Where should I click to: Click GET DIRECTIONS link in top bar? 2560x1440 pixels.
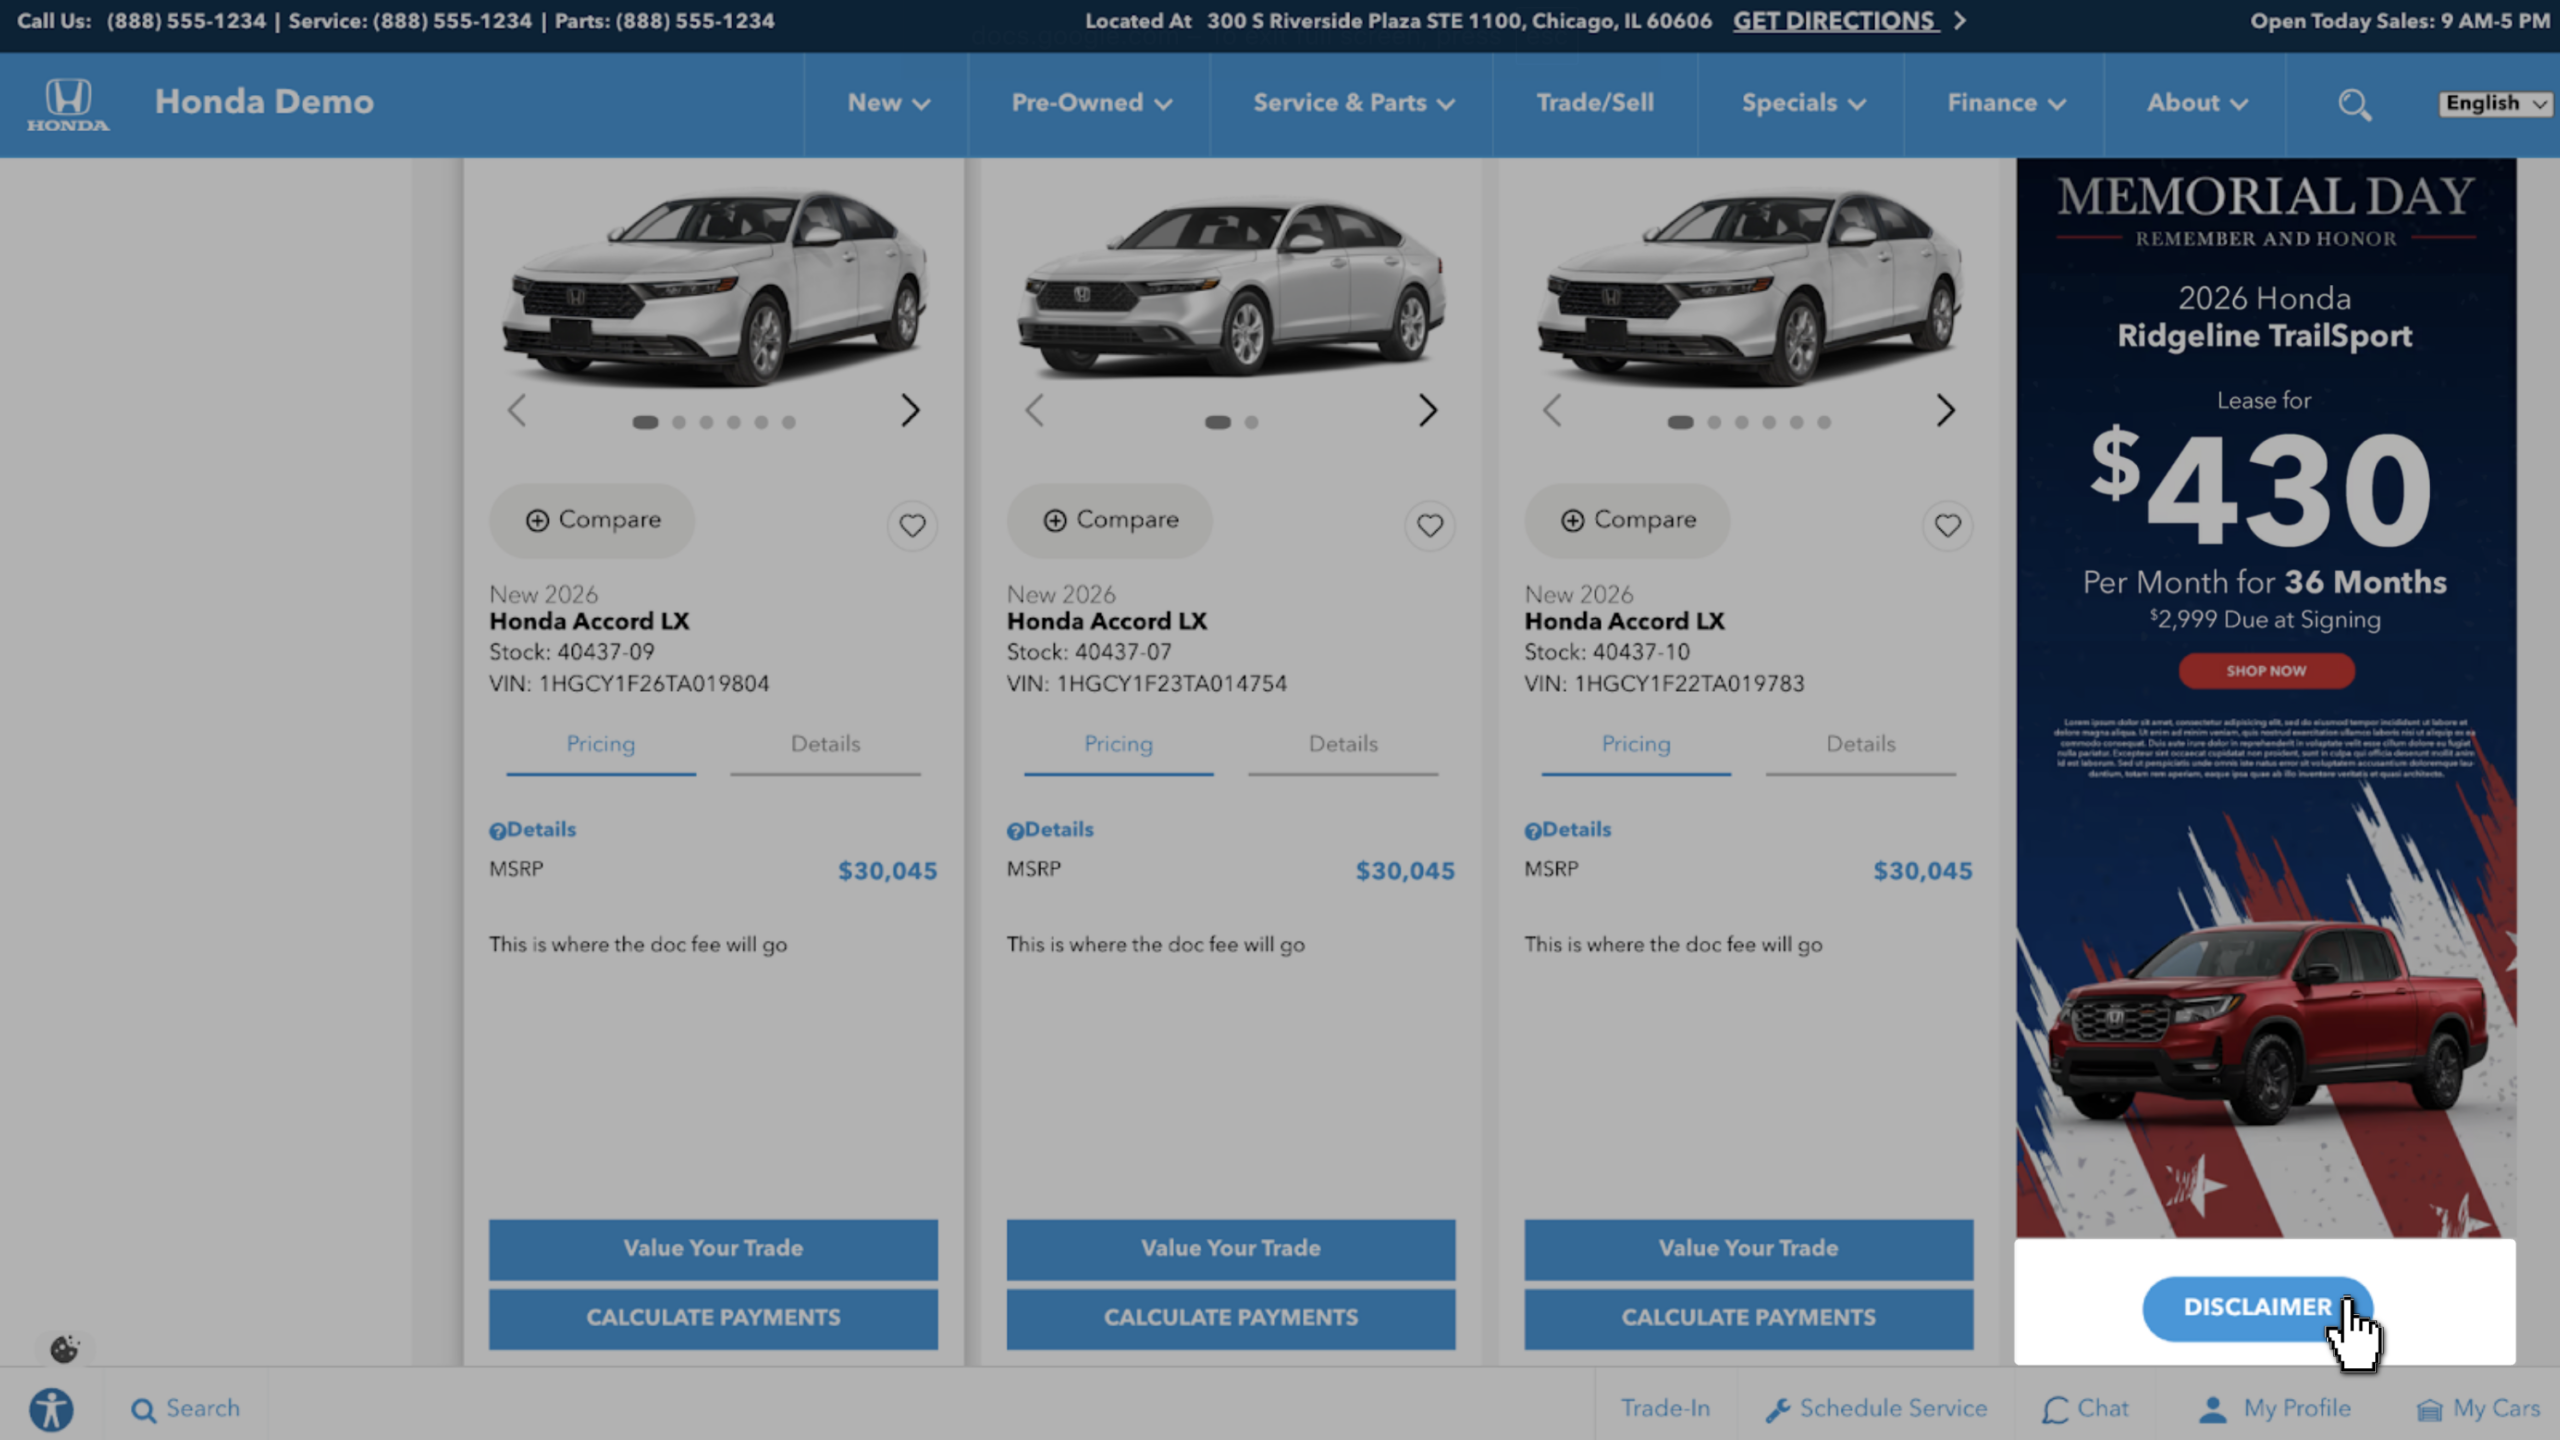pos(1836,21)
